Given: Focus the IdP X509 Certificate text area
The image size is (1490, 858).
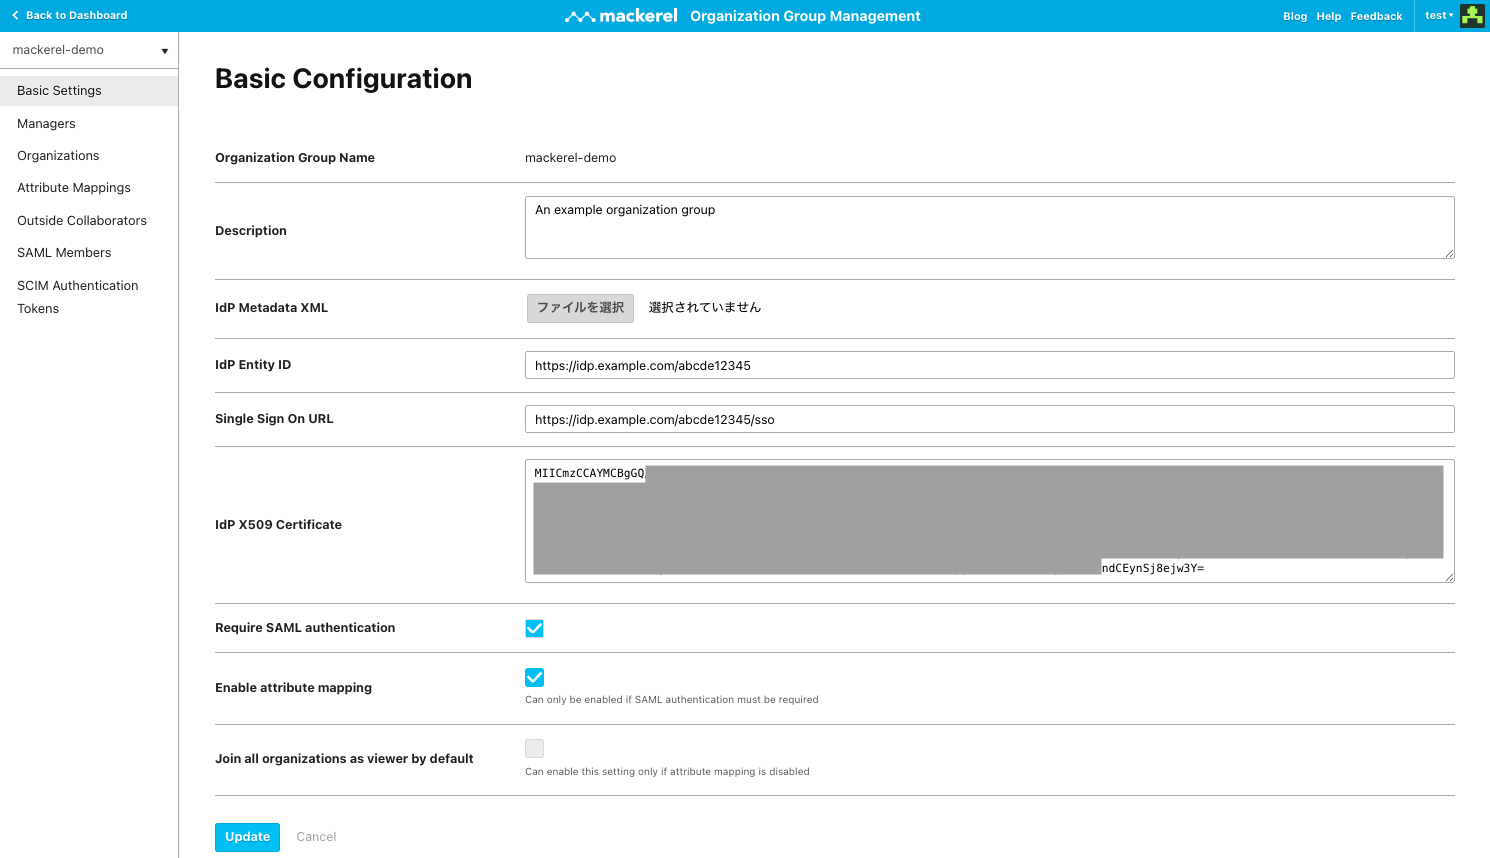Looking at the screenshot, I should coord(990,521).
